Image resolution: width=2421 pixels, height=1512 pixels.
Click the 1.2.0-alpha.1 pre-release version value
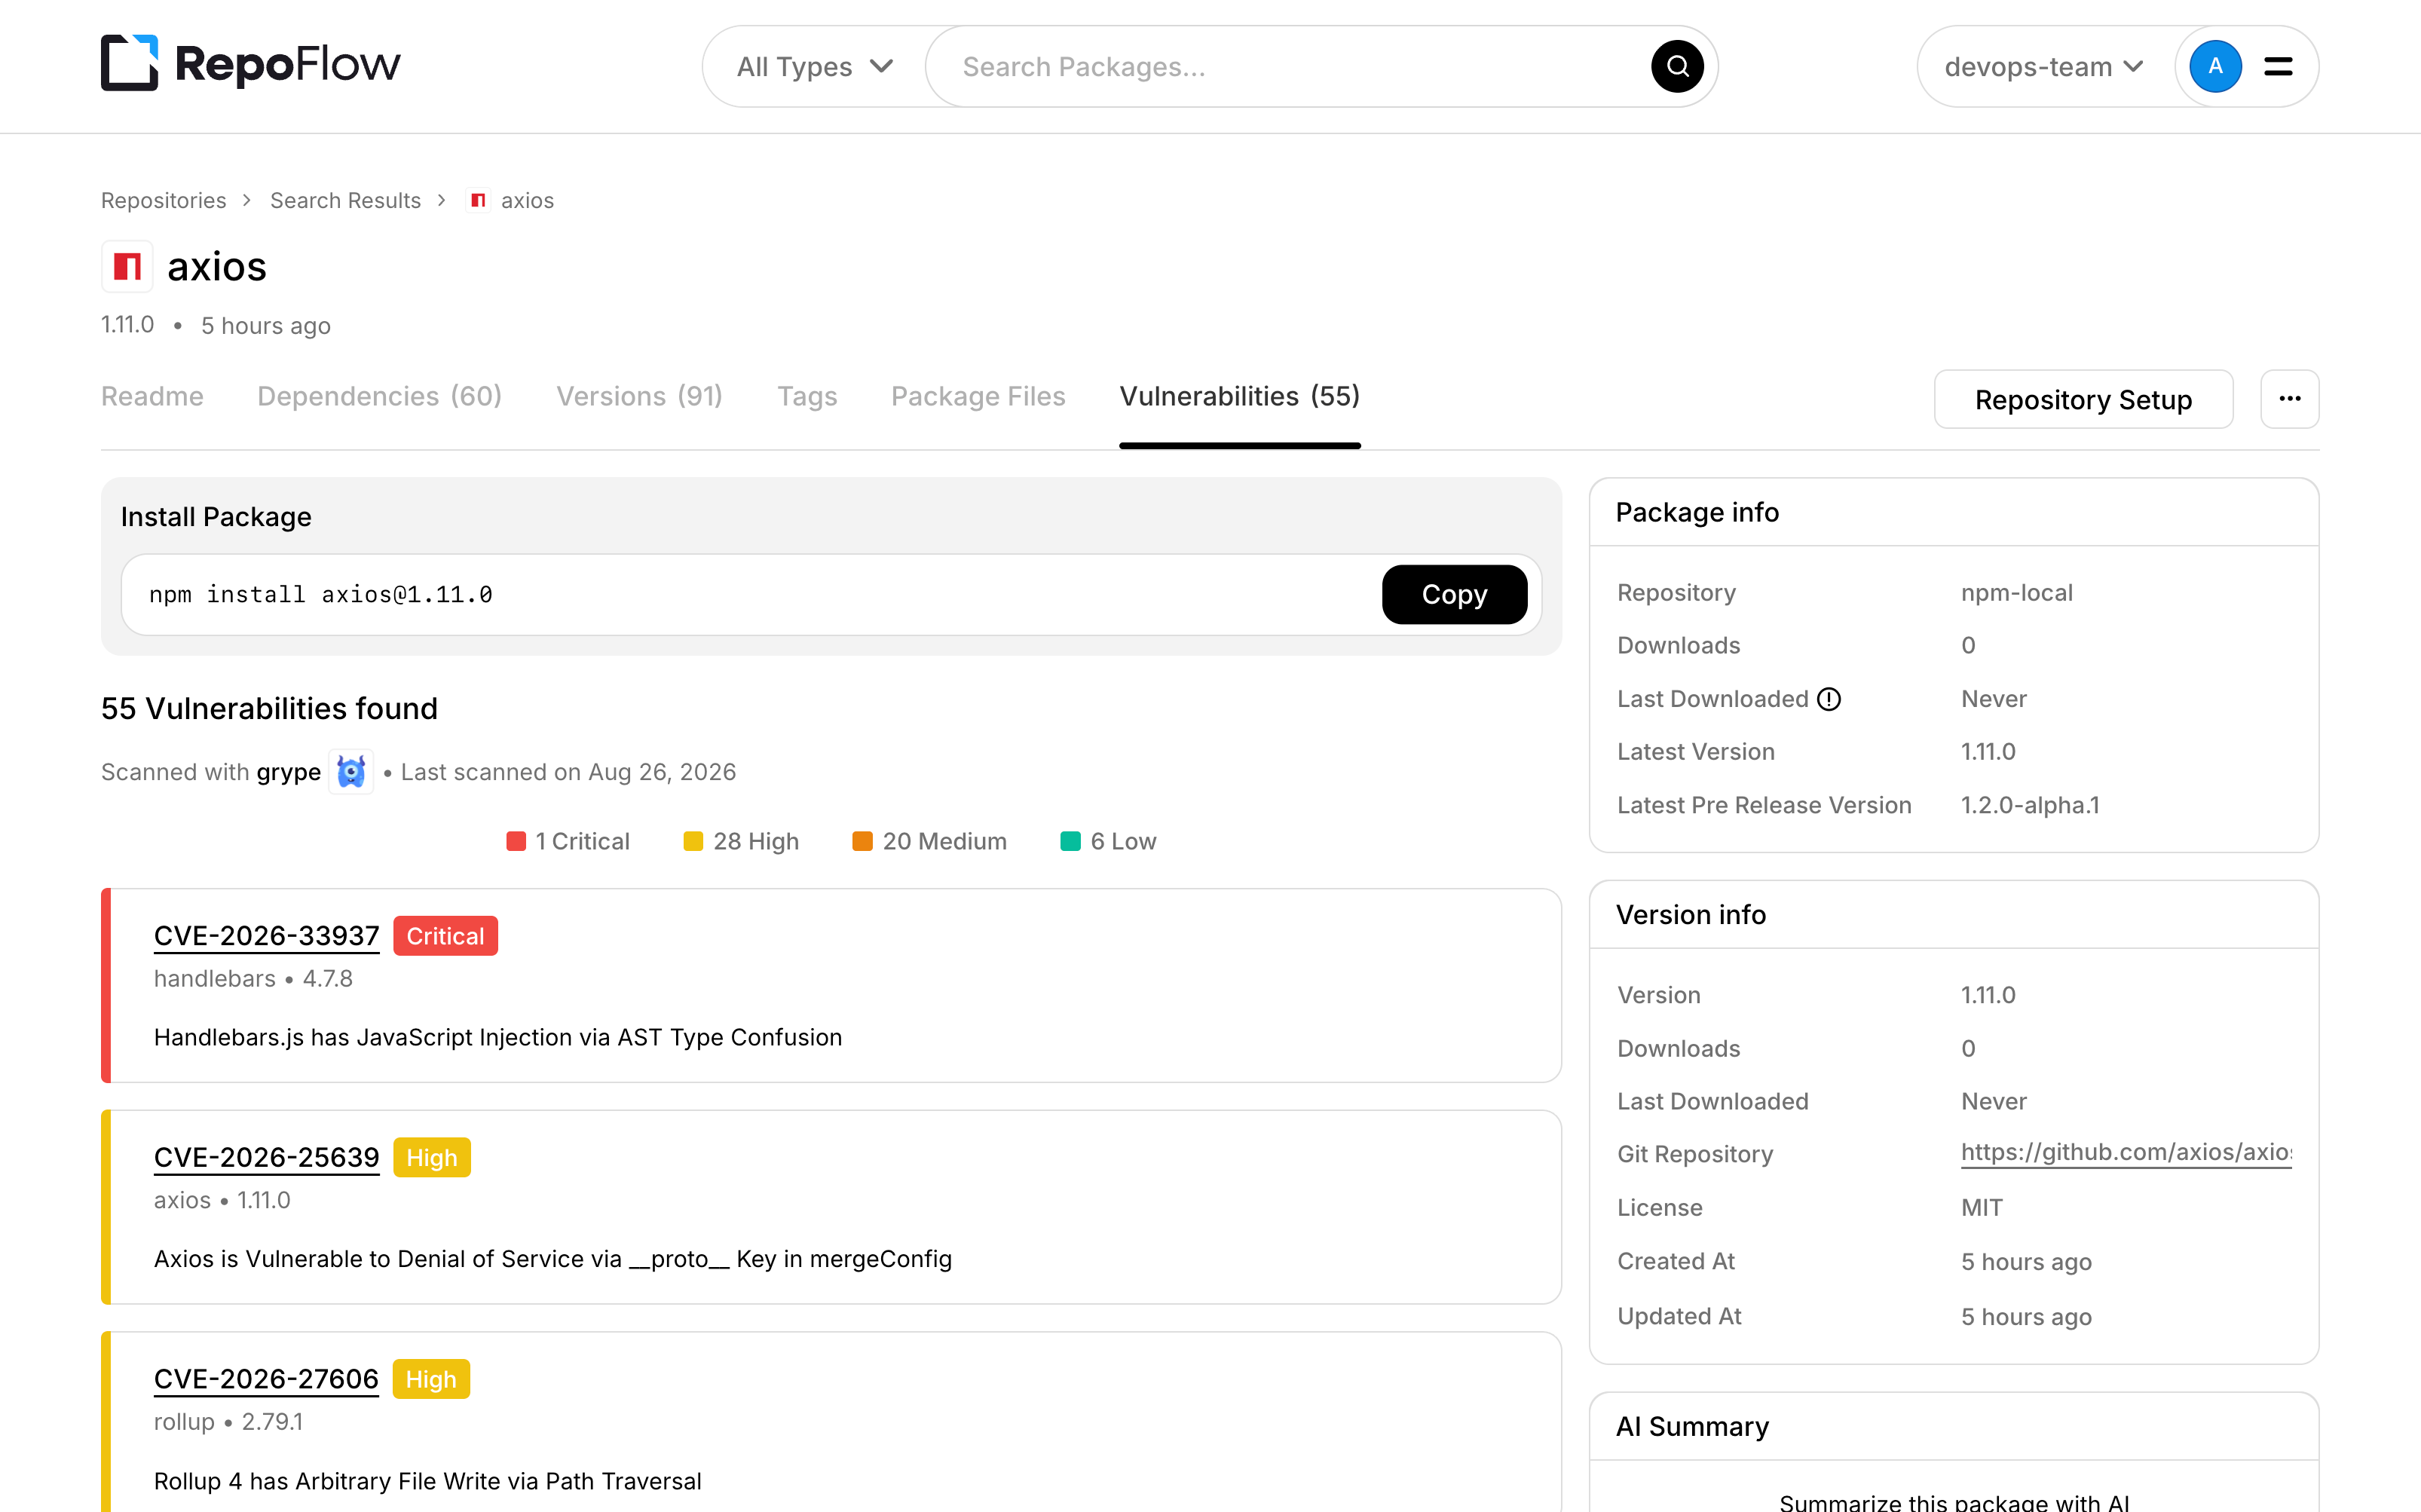(2030, 805)
